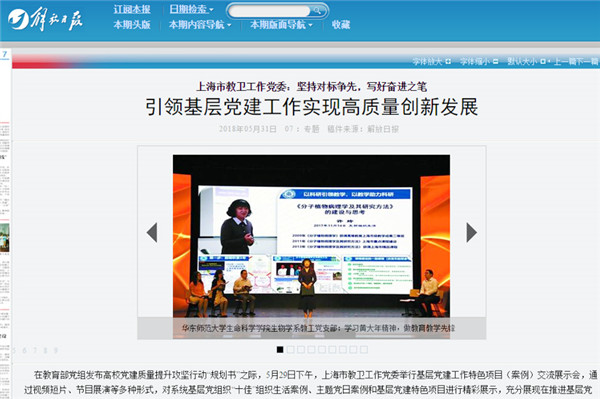Click the fifth slideshow indicator square
Image resolution: width=600 pixels, height=399 pixels.
[322, 349]
